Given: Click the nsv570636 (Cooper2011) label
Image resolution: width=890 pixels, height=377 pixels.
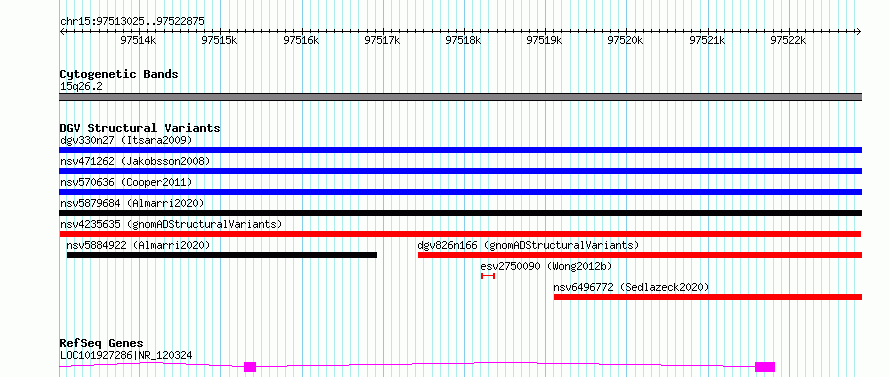Looking at the screenshot, I should 126,182.
